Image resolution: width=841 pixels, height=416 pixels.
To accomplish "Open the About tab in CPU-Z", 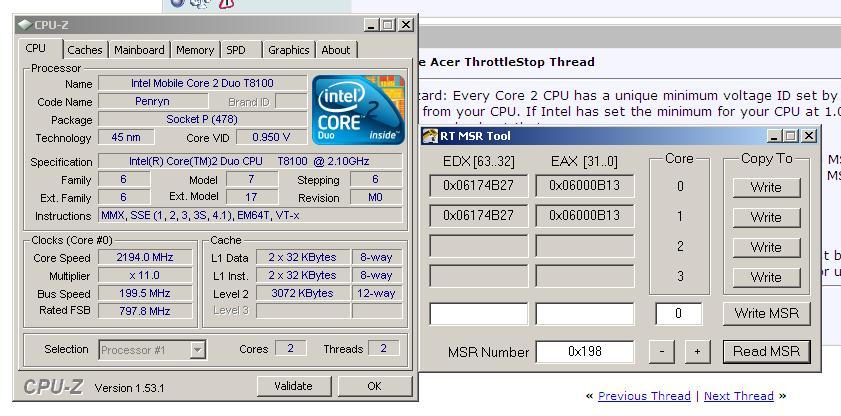I will point(336,50).
